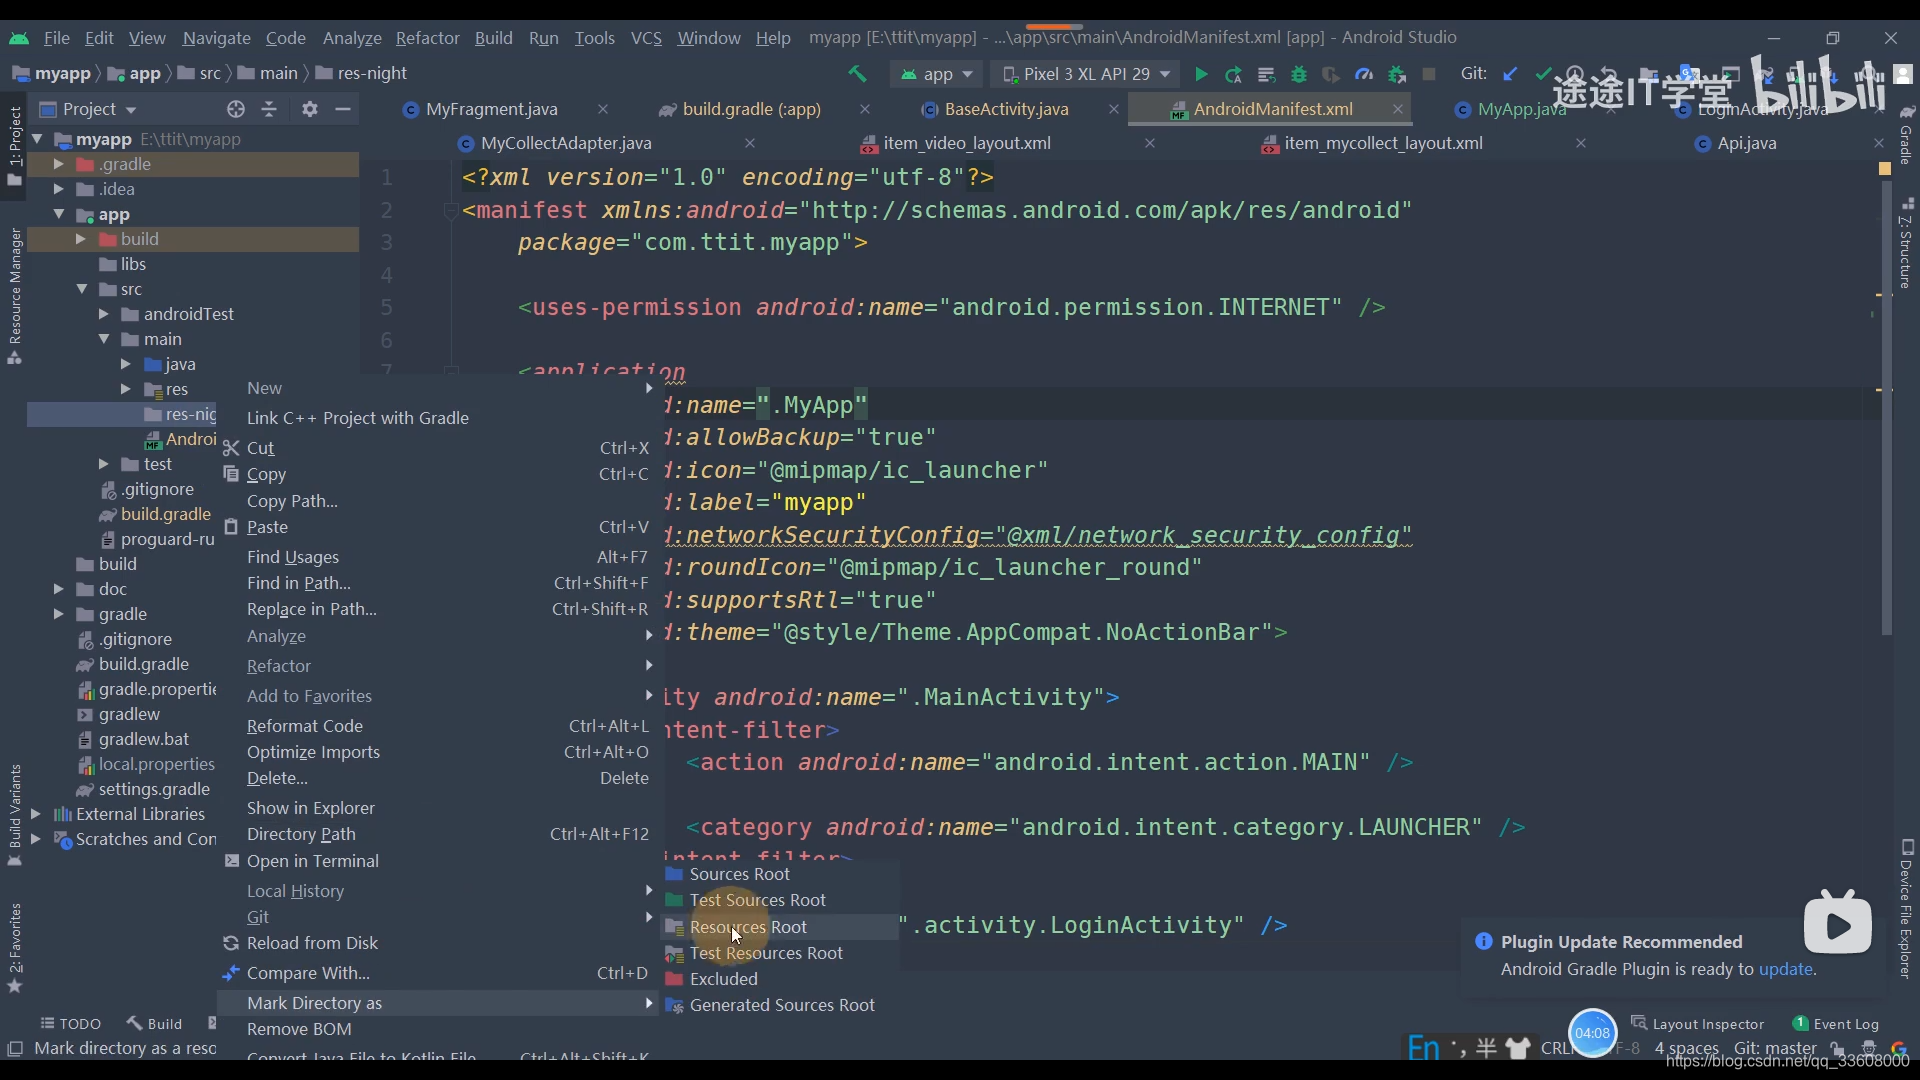Open the TODO tool window
1920x1080 pixels.
point(71,1023)
